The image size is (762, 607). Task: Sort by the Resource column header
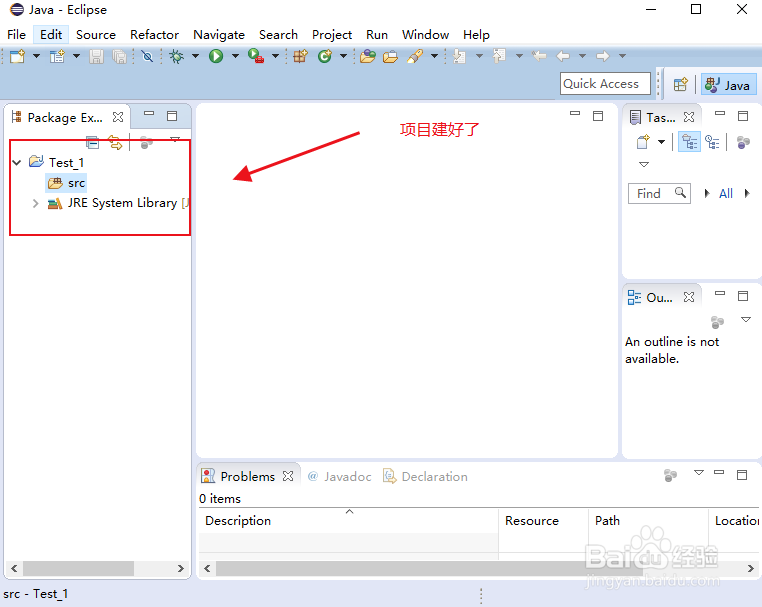pyautogui.click(x=543, y=520)
